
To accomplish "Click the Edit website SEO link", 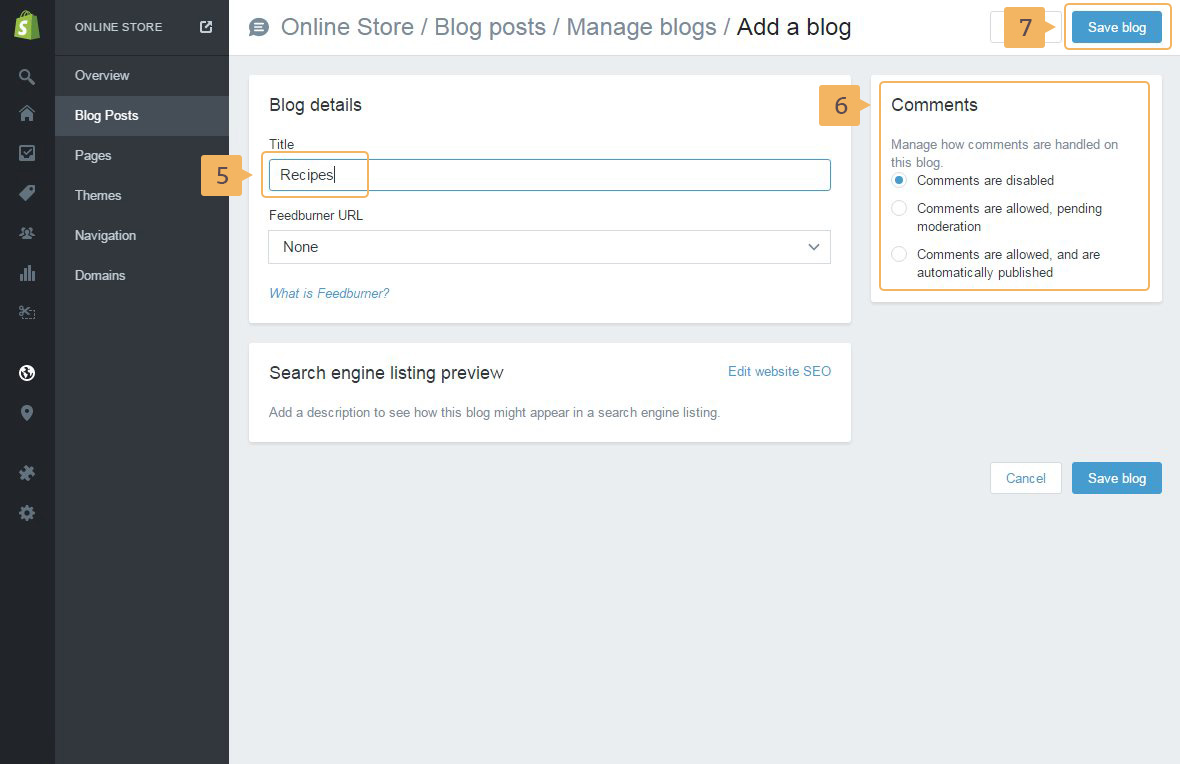I will point(779,371).
